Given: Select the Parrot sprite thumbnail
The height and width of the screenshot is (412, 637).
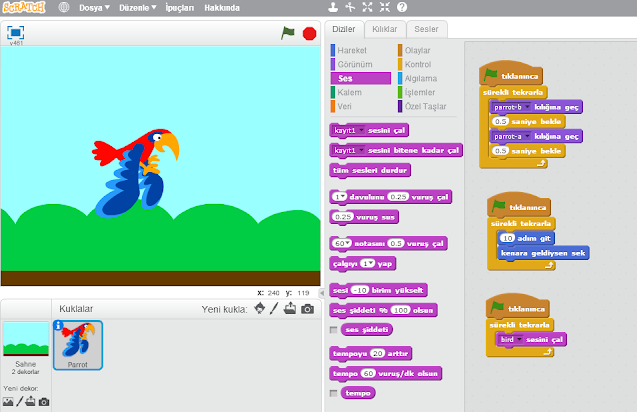Looking at the screenshot, I should click(78, 345).
